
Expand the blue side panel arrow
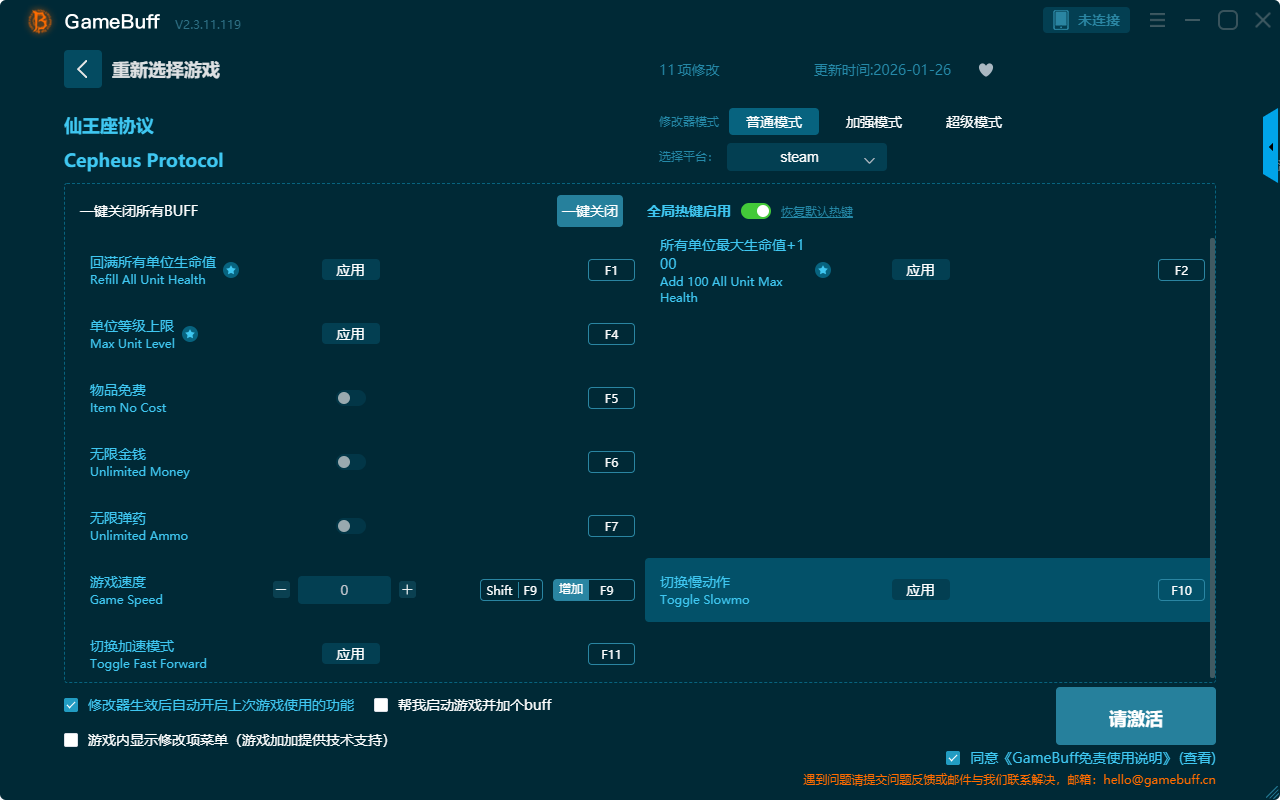1271,147
